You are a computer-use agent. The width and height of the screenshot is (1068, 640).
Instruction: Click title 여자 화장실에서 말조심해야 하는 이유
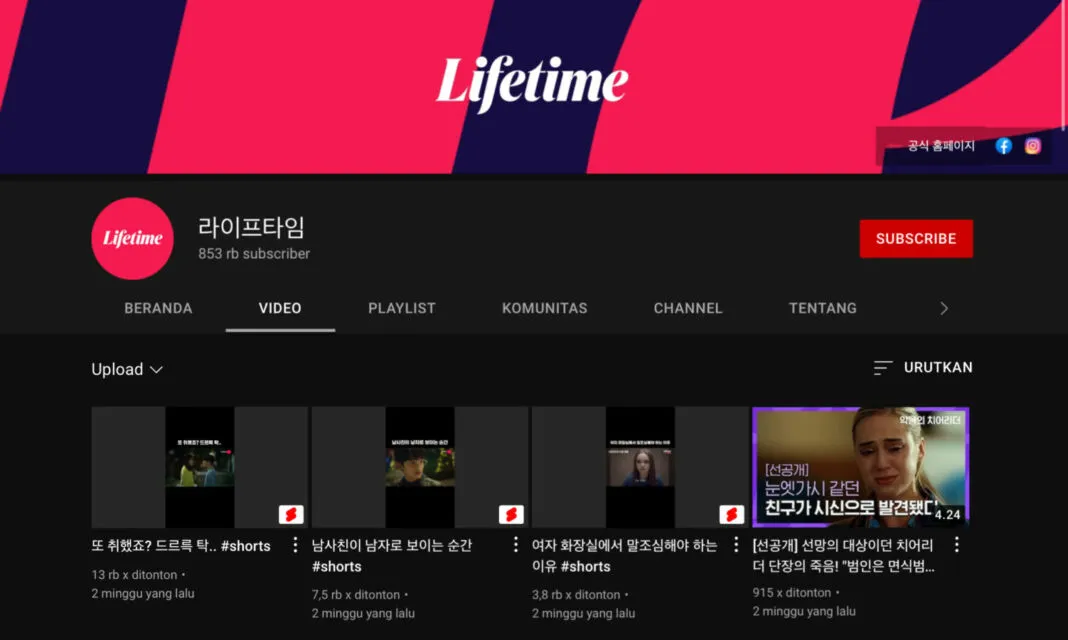coord(625,556)
